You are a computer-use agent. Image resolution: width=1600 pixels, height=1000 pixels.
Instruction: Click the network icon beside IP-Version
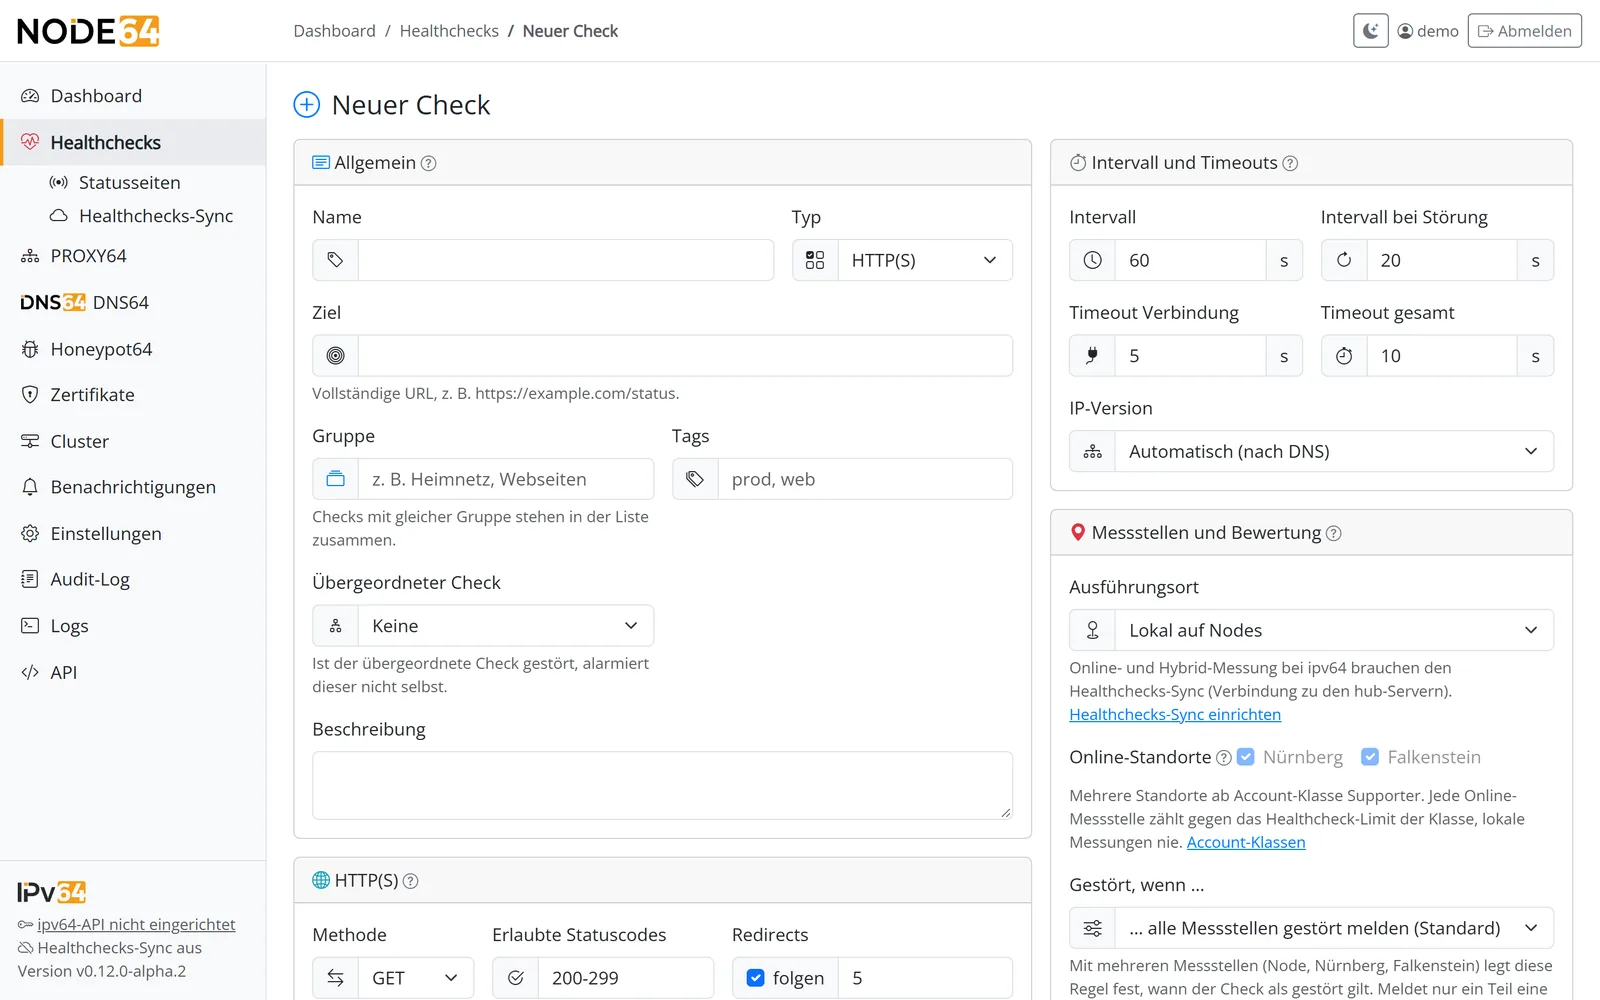point(1092,451)
